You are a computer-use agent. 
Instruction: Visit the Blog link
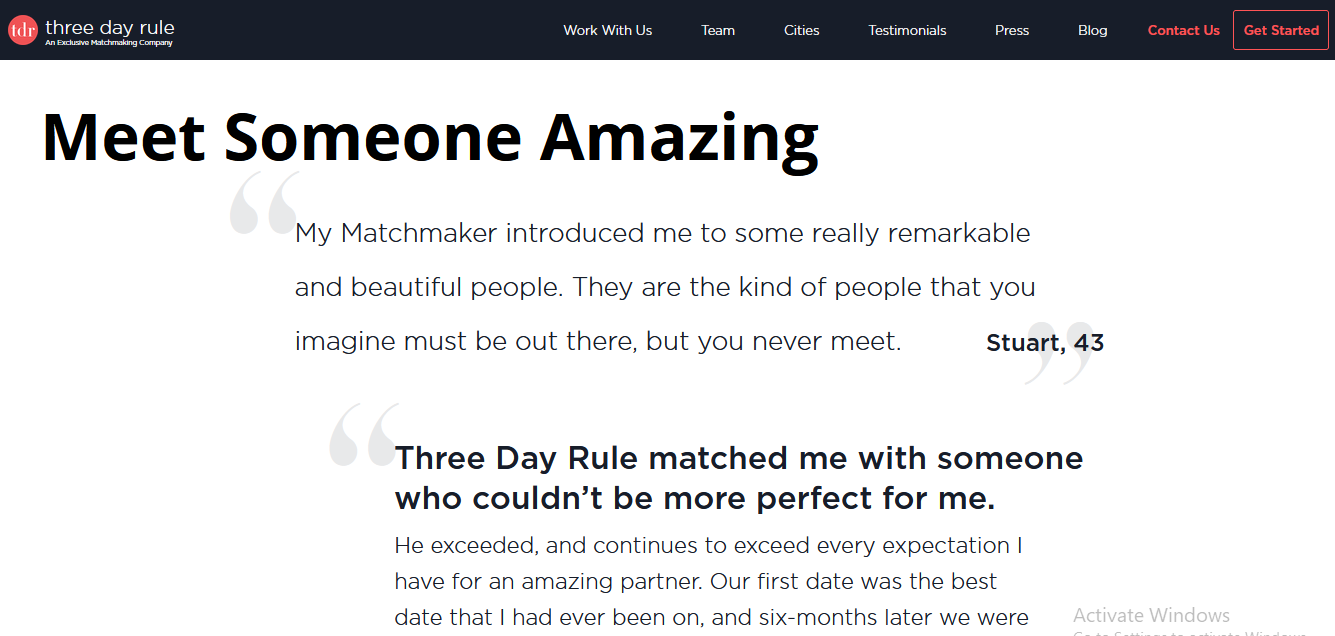(1093, 30)
